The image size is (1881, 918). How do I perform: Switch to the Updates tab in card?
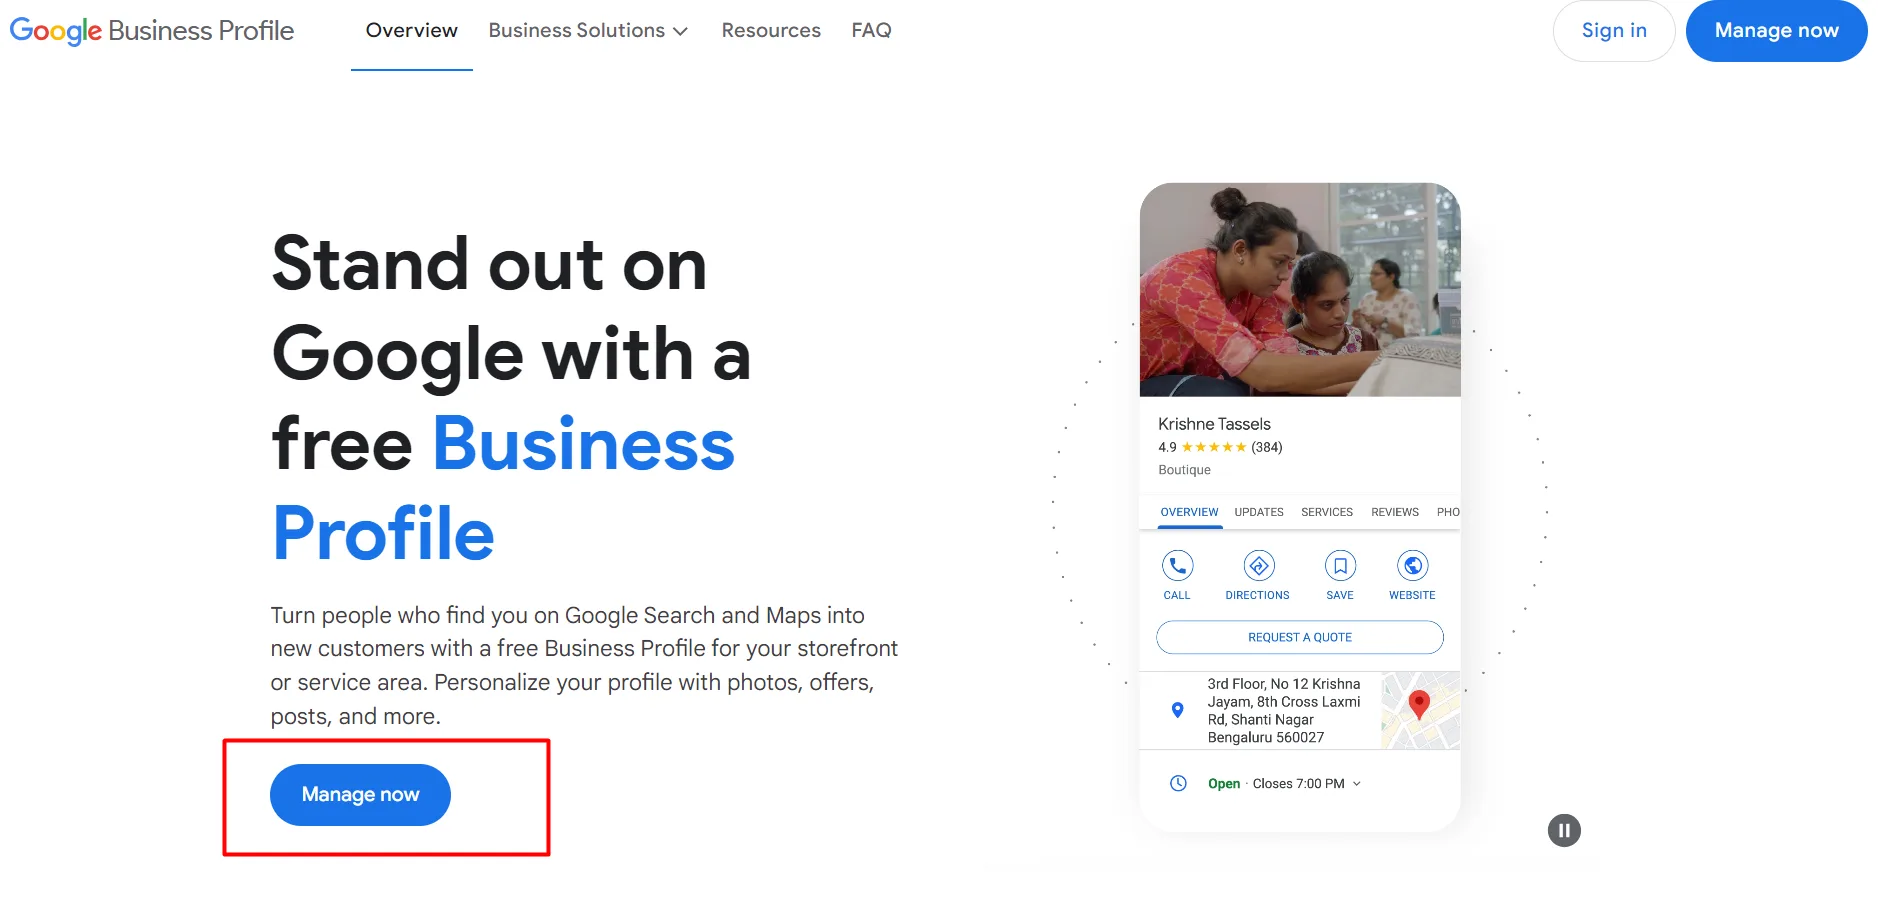click(x=1259, y=512)
